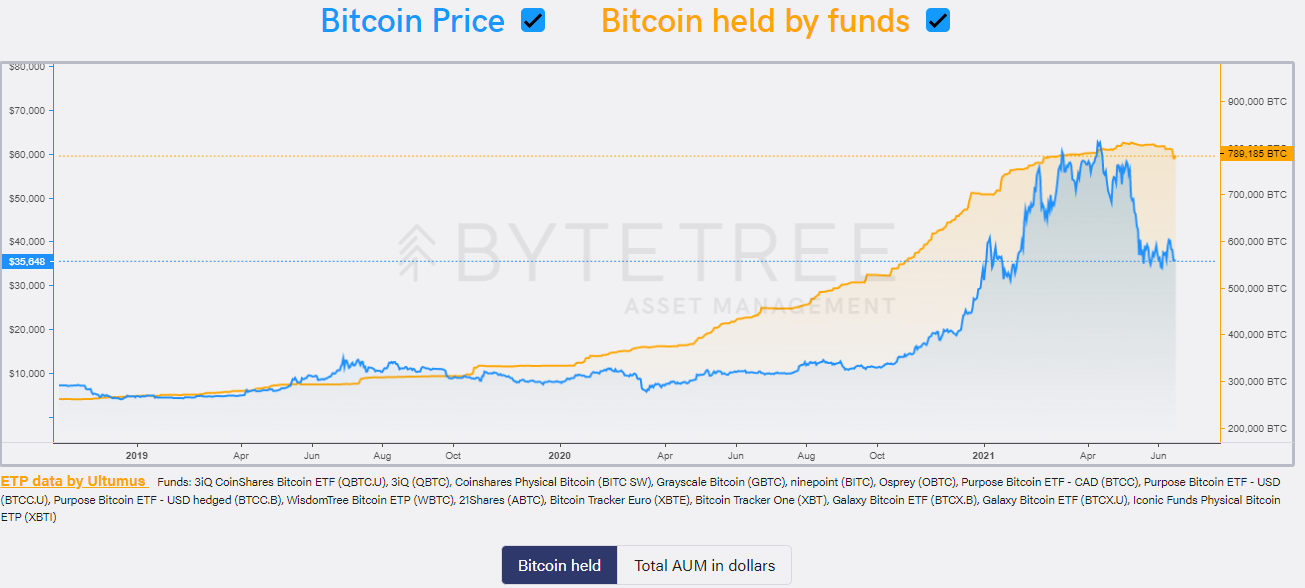Click the $10,000 left axis label
This screenshot has height=588, width=1305.
click(x=28, y=373)
